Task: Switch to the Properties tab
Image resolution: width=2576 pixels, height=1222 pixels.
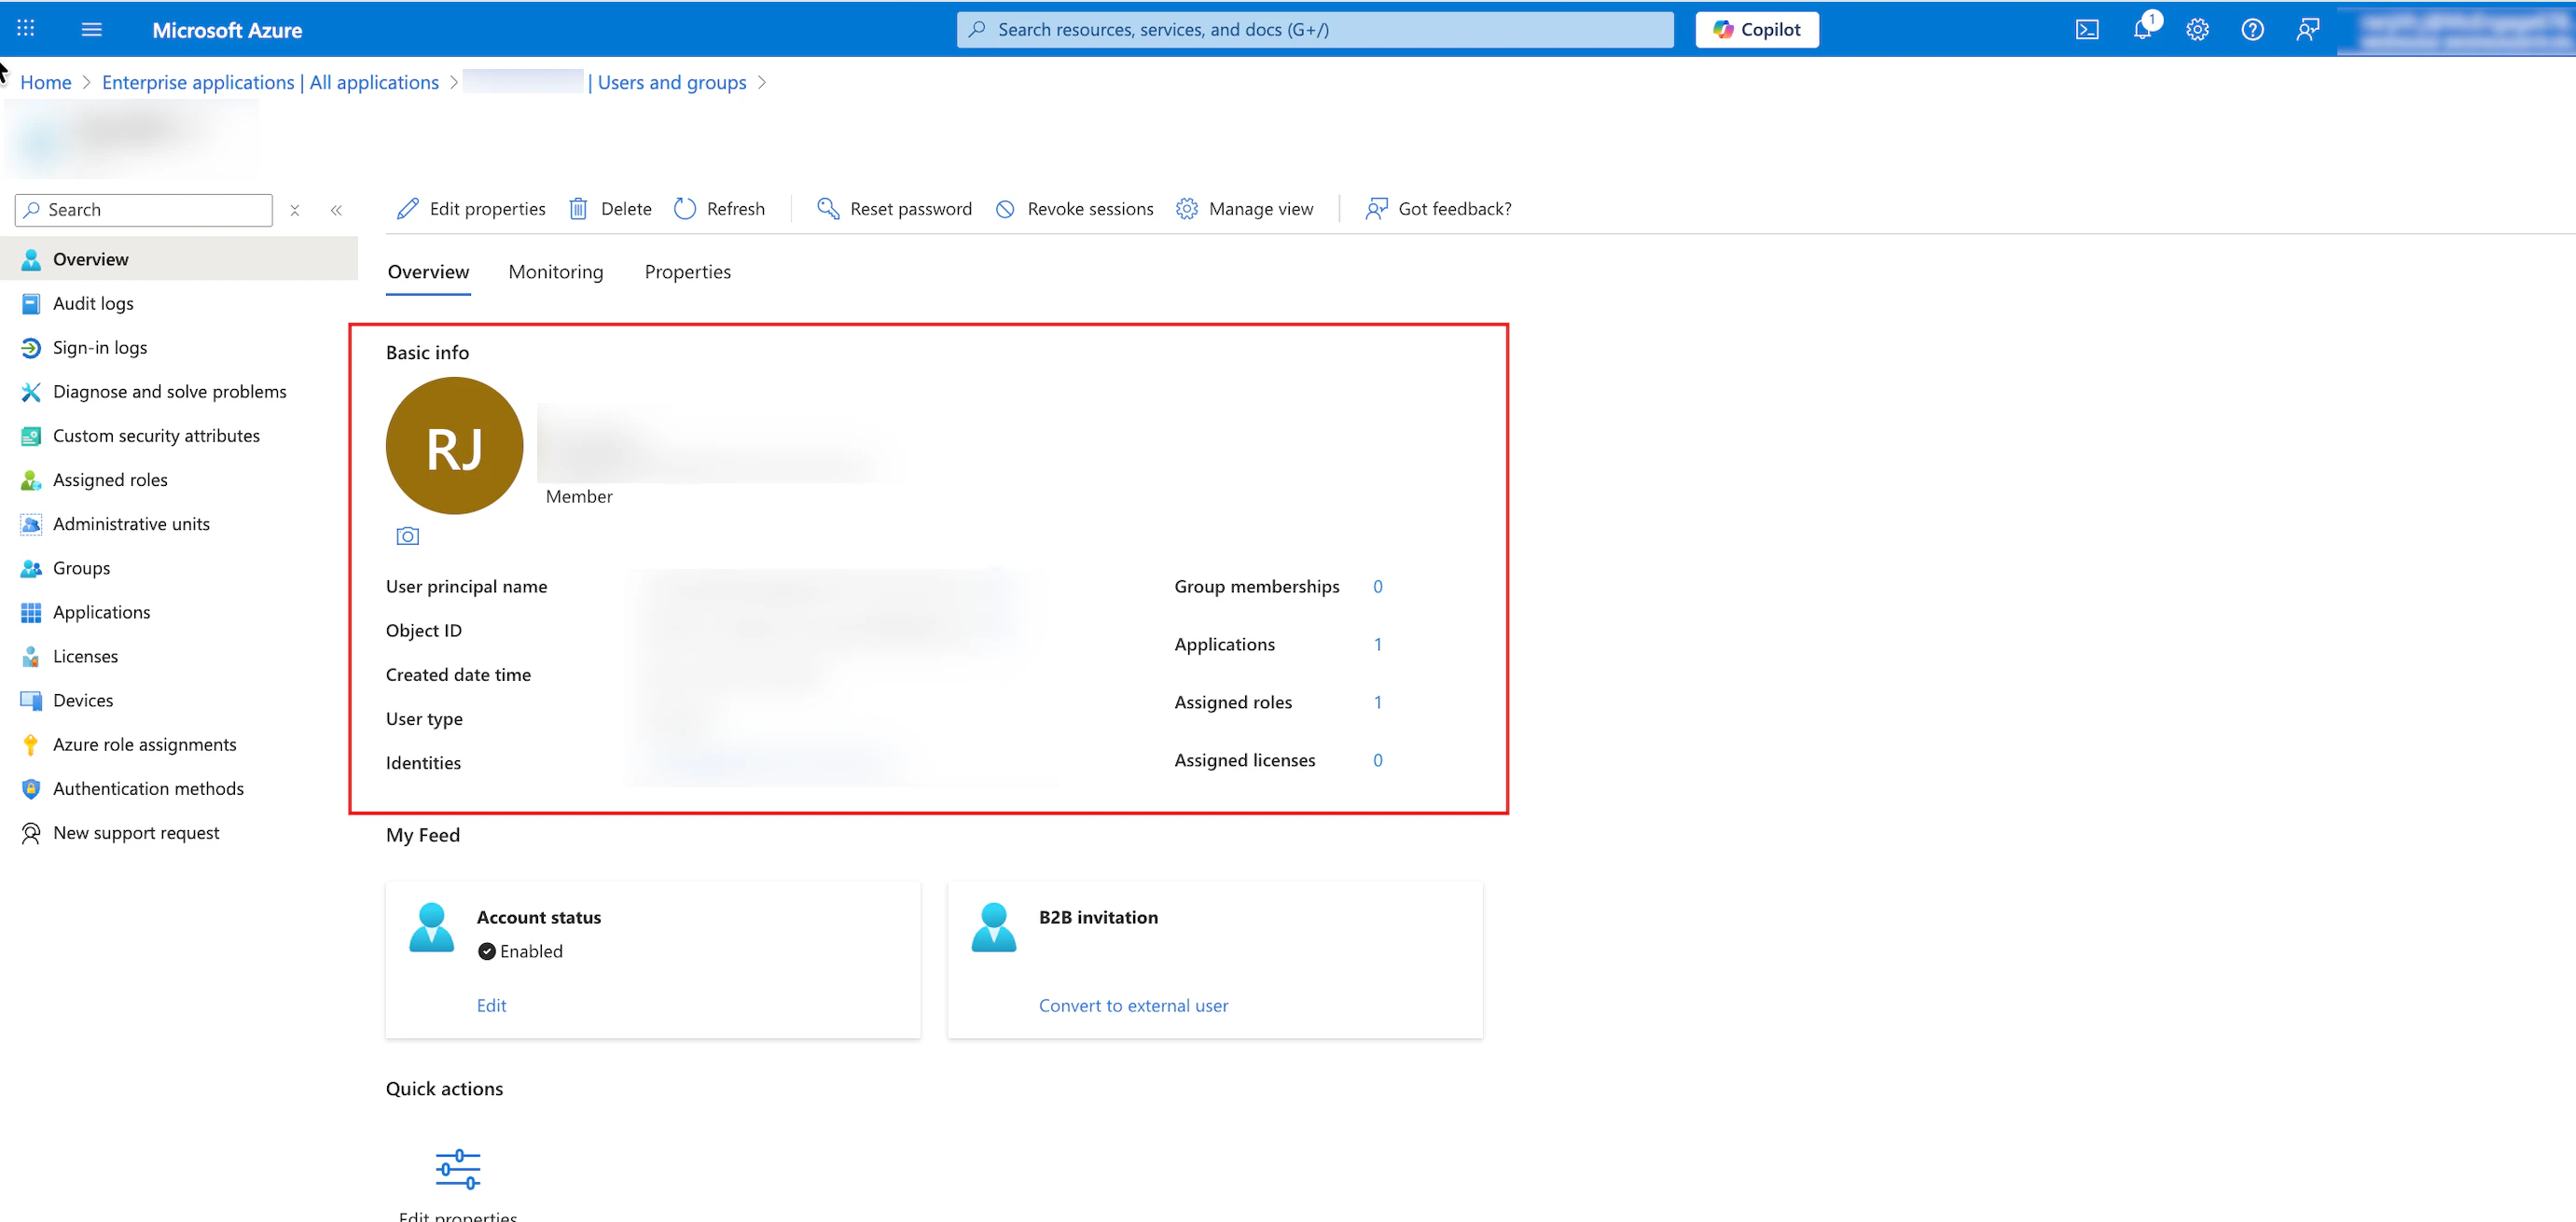Action: 687,272
